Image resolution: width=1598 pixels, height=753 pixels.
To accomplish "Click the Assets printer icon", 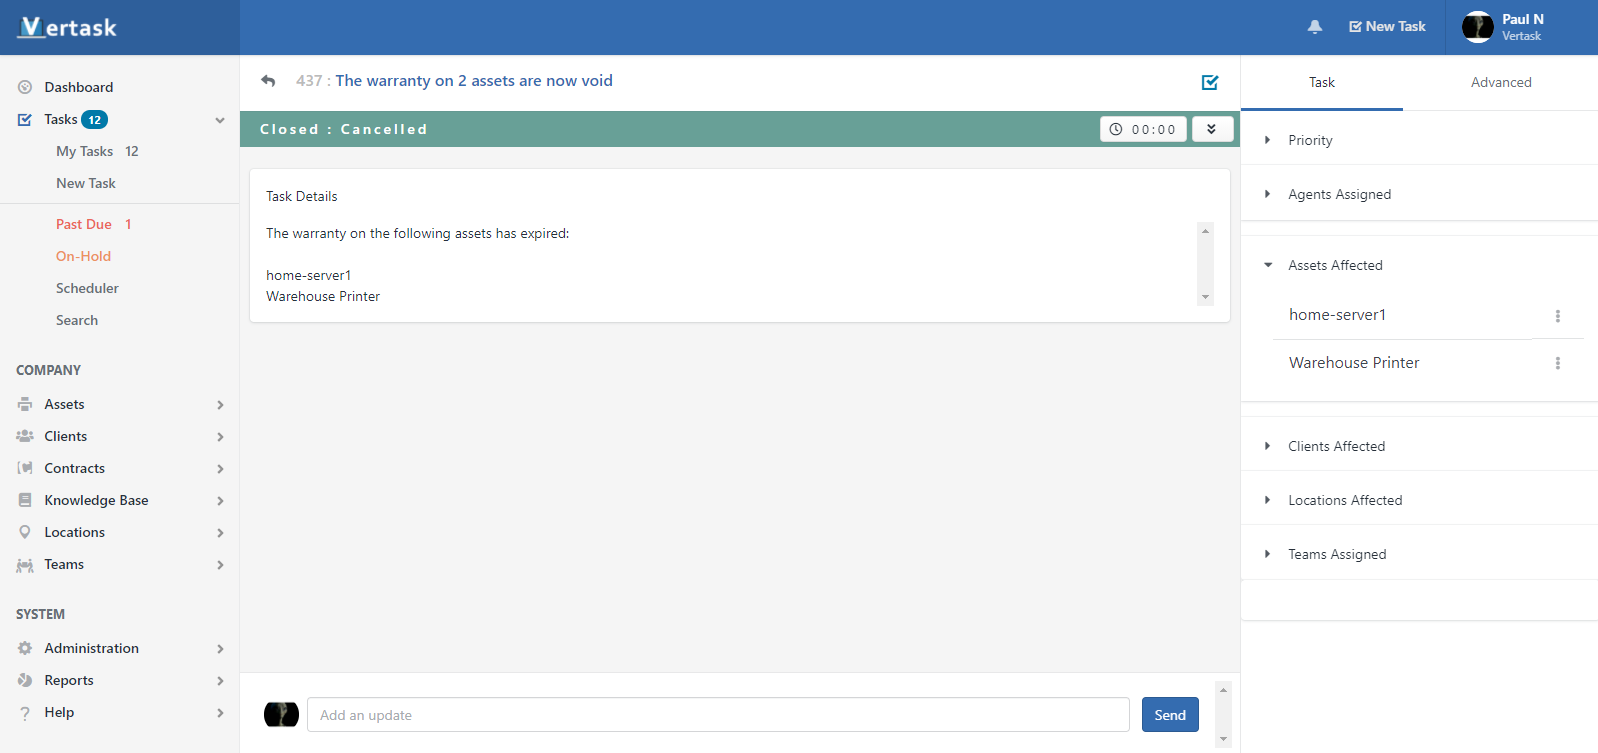I will [25, 404].
